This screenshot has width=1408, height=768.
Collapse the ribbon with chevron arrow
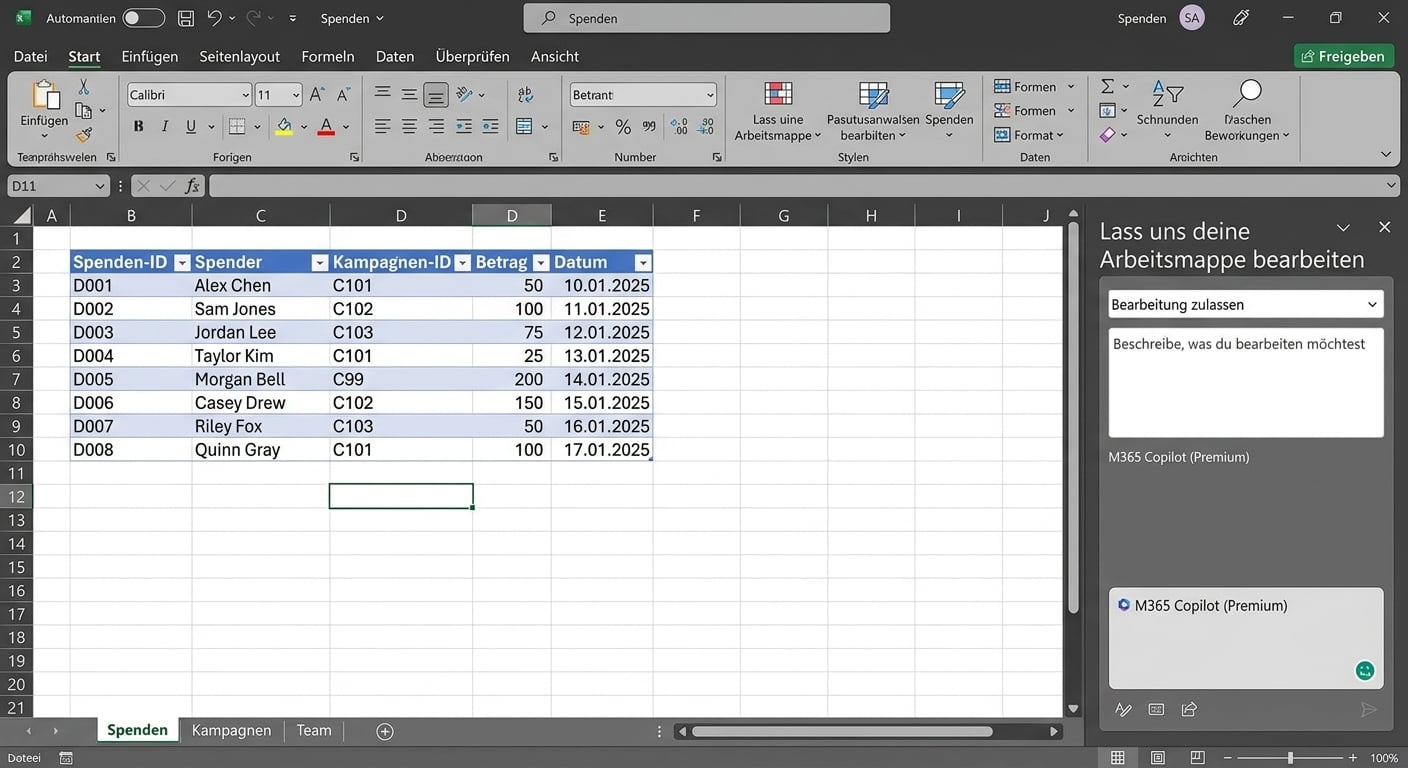pyautogui.click(x=1386, y=154)
